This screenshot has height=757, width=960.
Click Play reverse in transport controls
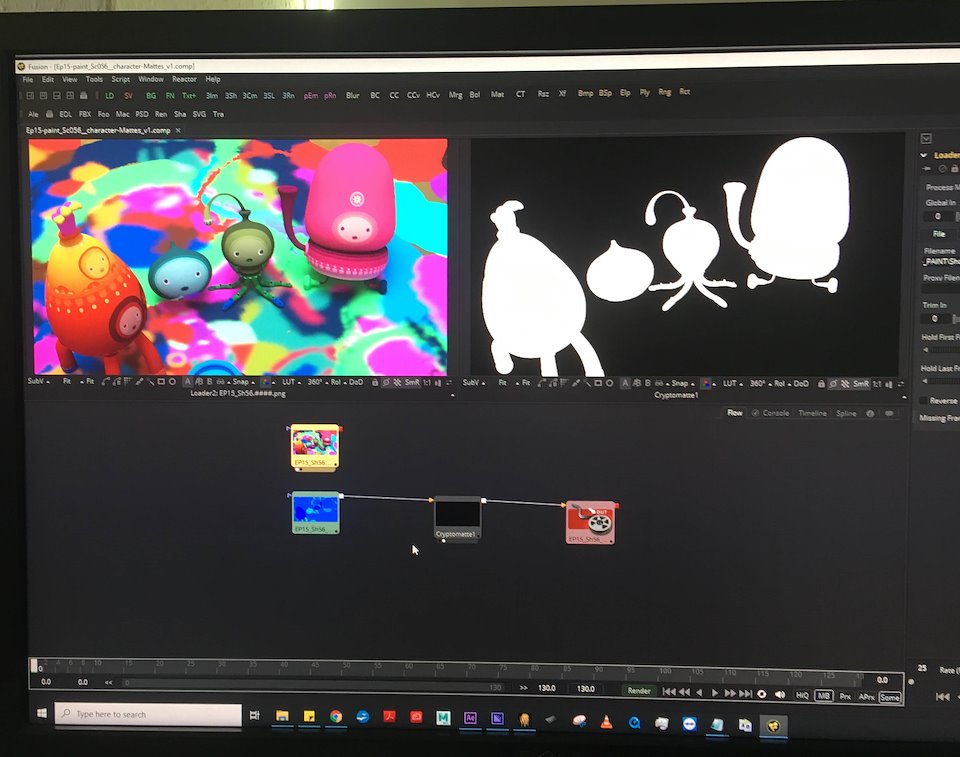pyautogui.click(x=699, y=693)
